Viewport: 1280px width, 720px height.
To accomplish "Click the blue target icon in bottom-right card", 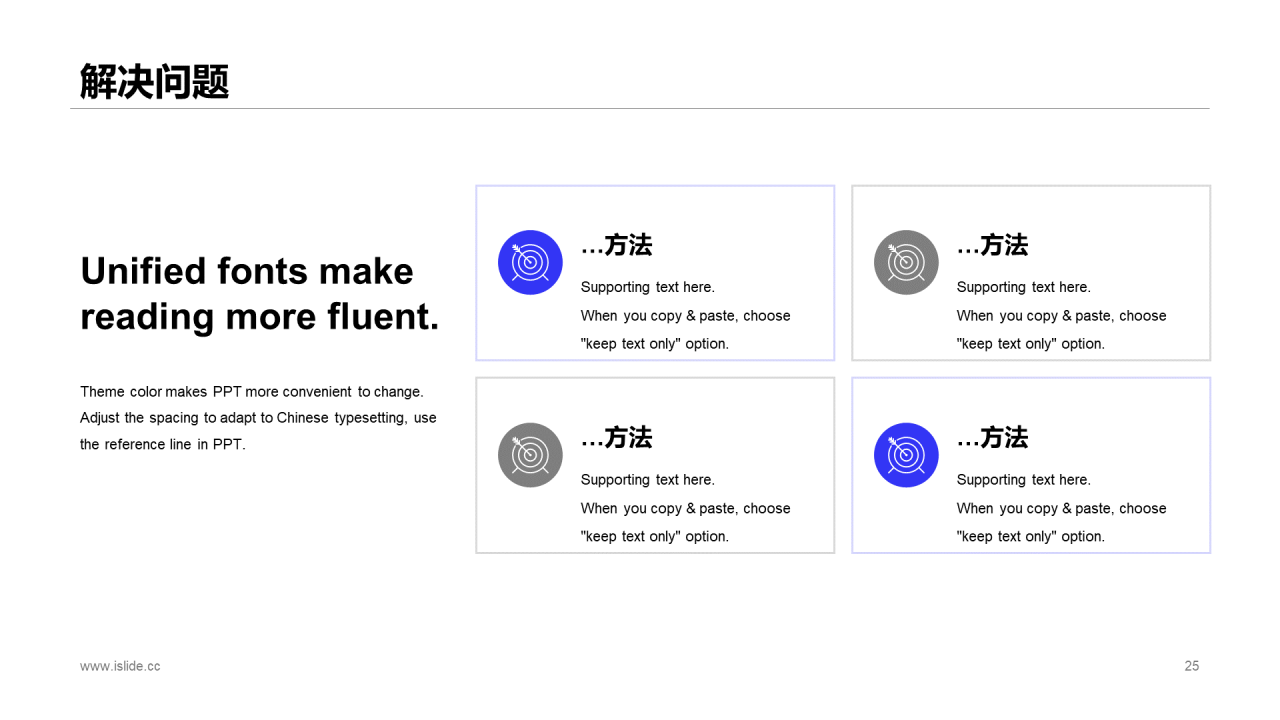I will click(906, 455).
